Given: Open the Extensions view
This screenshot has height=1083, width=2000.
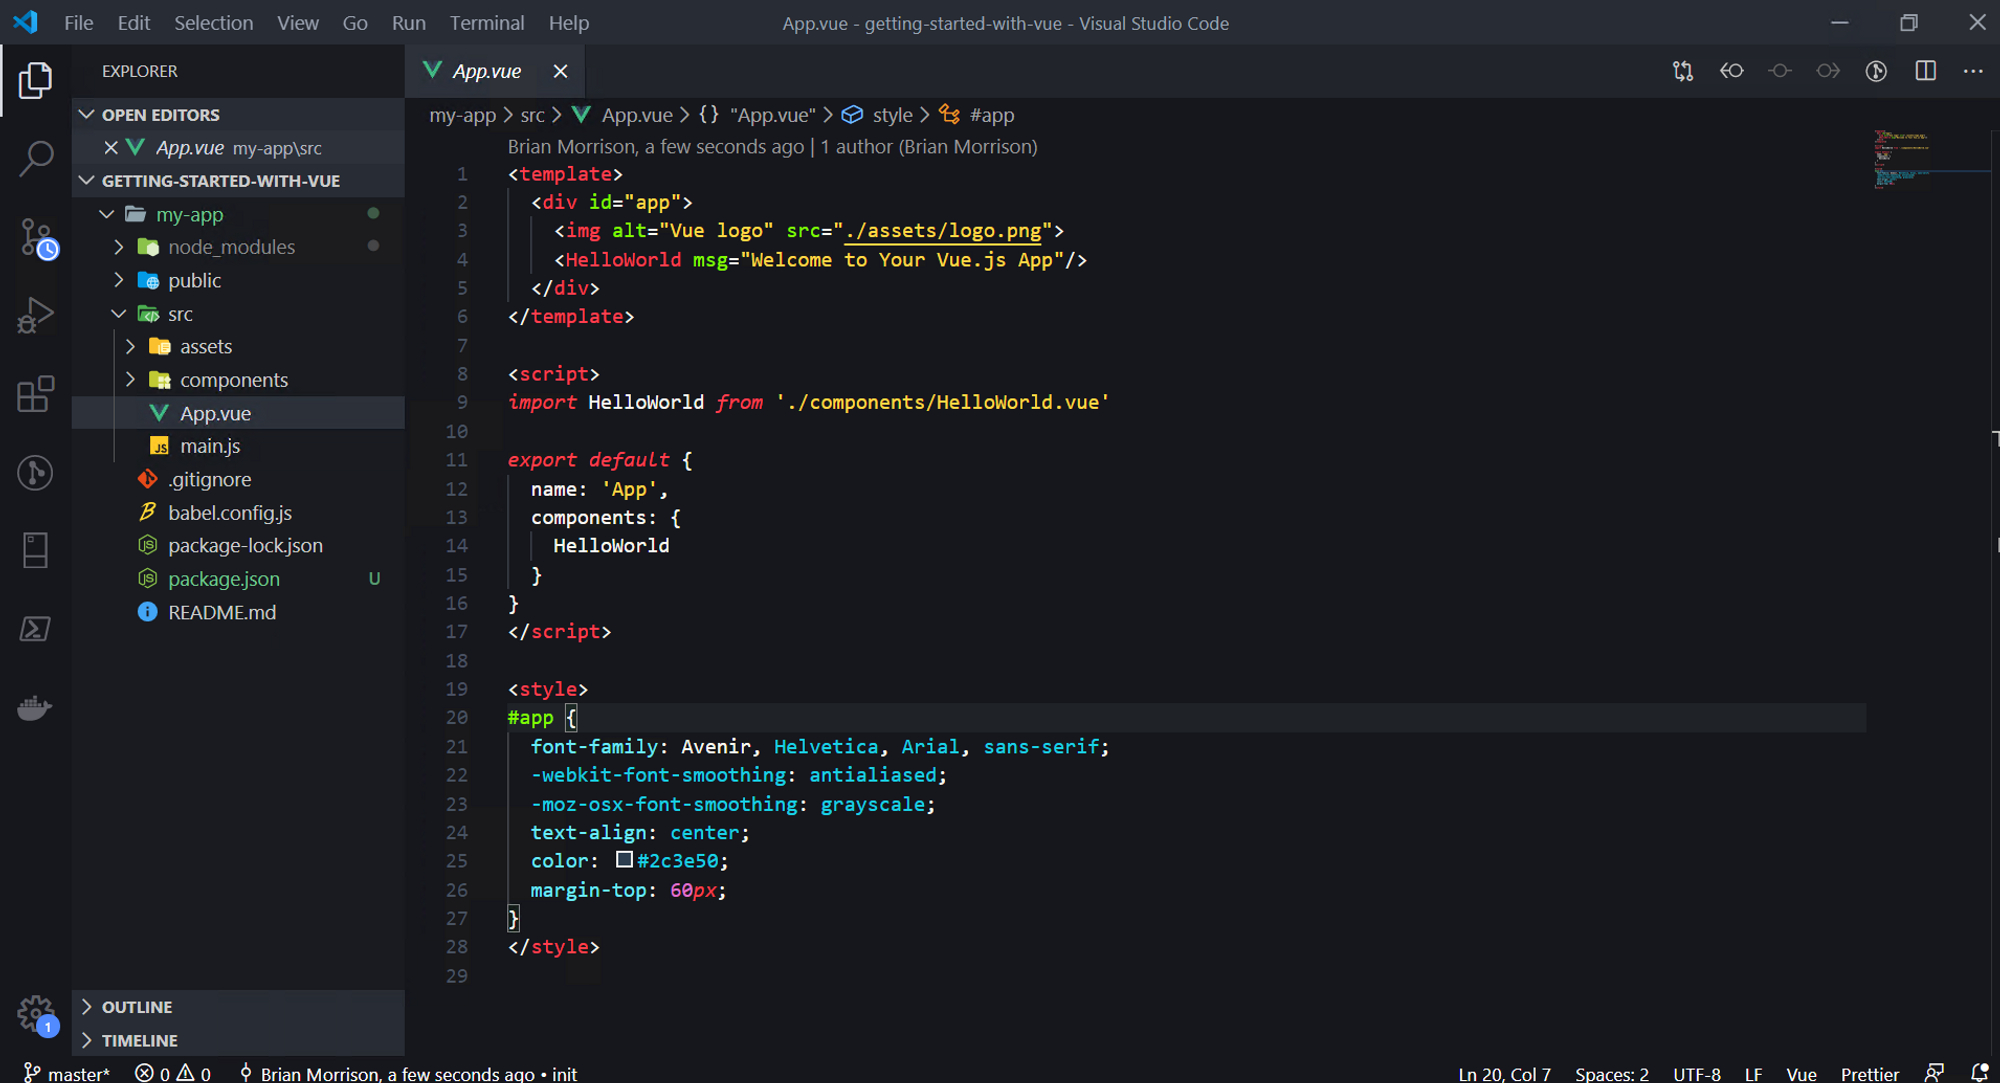Looking at the screenshot, I should point(35,394).
